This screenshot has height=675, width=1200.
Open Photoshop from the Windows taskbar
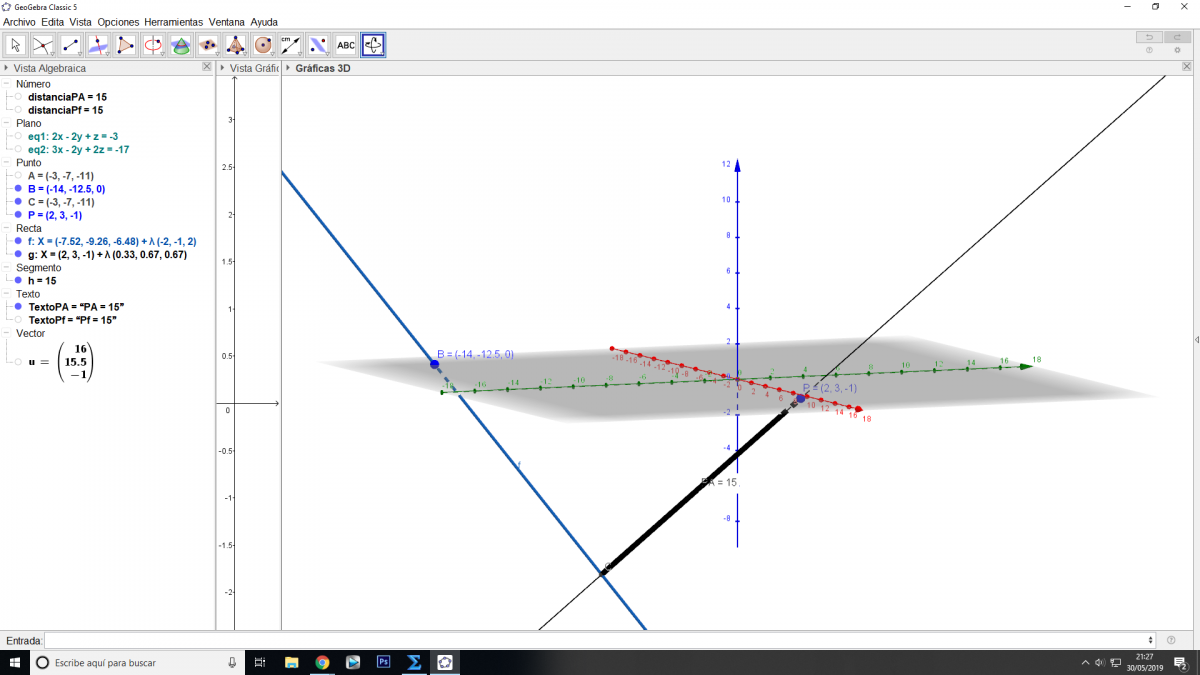point(382,662)
